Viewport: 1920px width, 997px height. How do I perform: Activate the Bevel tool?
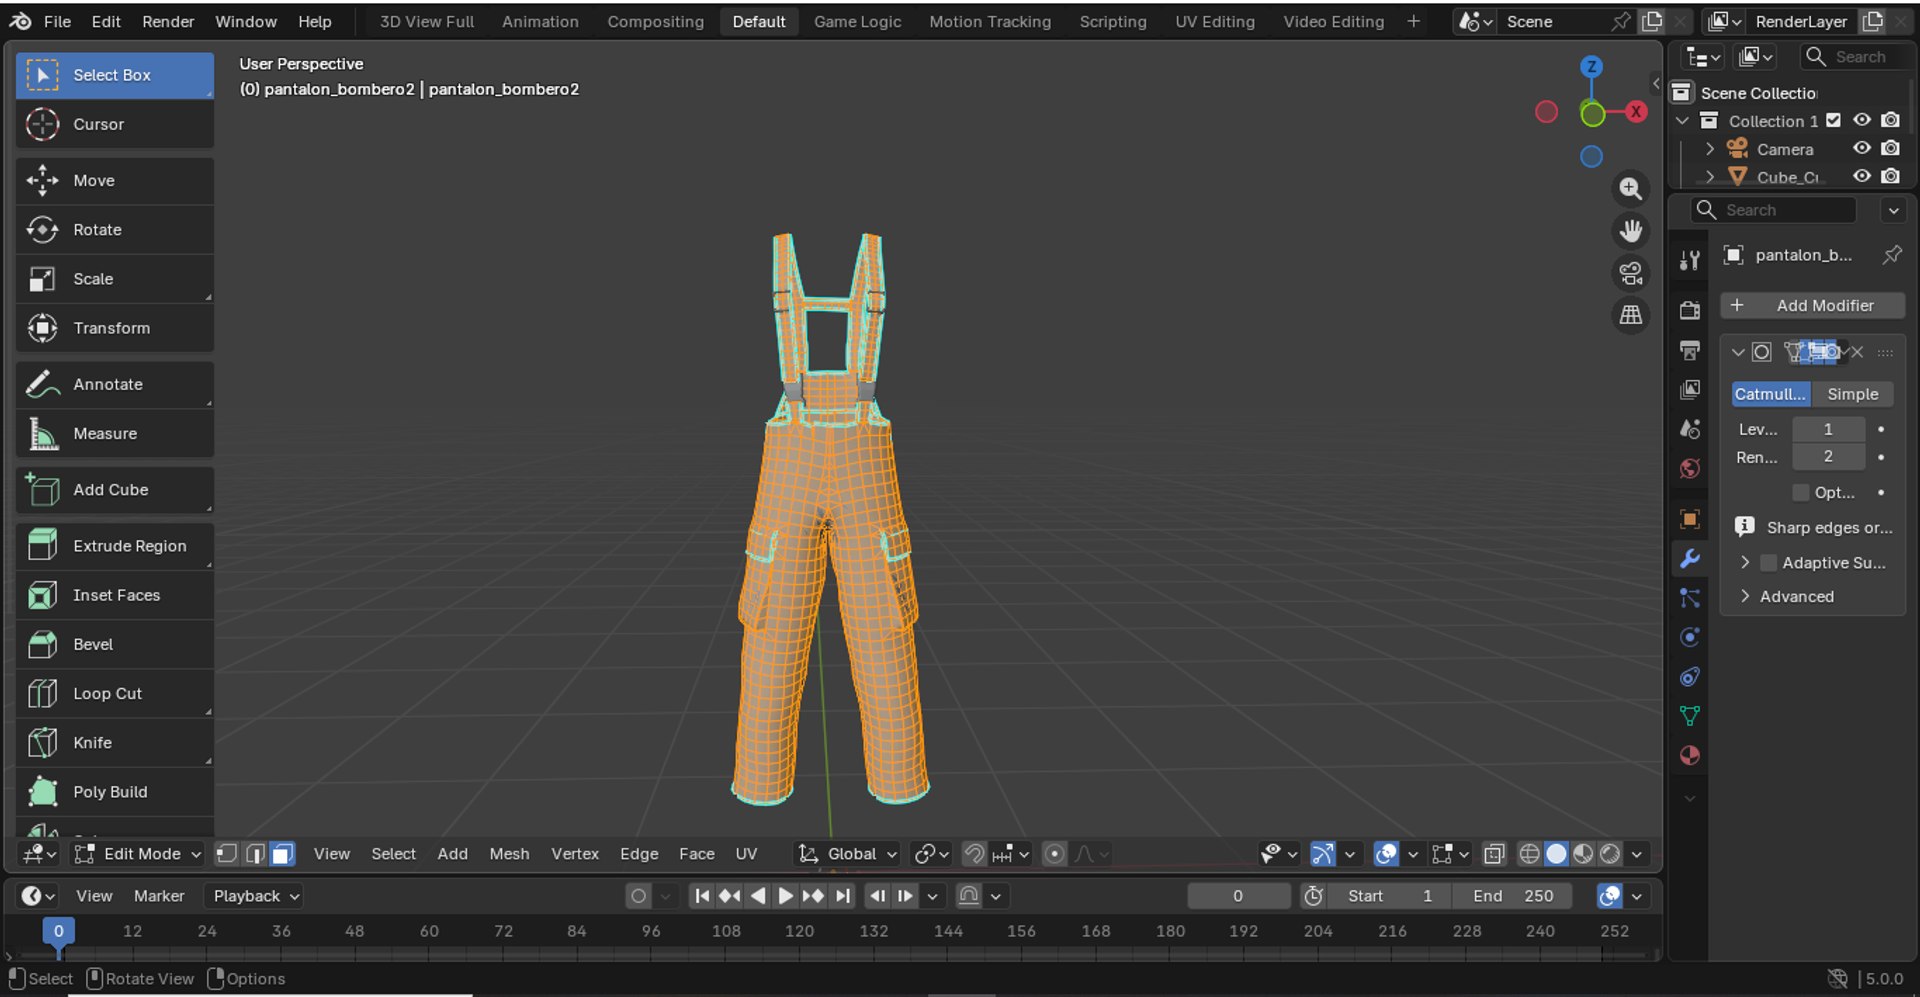[115, 644]
